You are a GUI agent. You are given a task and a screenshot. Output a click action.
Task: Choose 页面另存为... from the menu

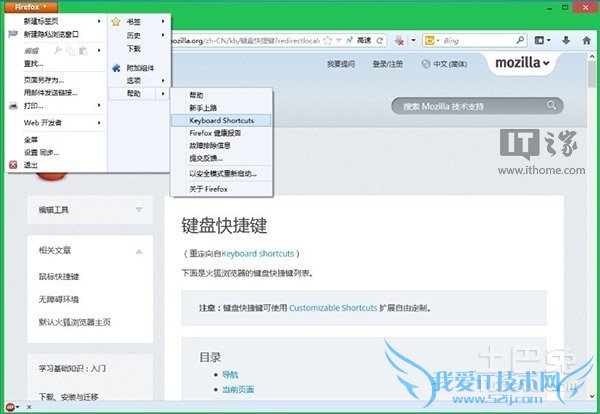[x=44, y=80]
